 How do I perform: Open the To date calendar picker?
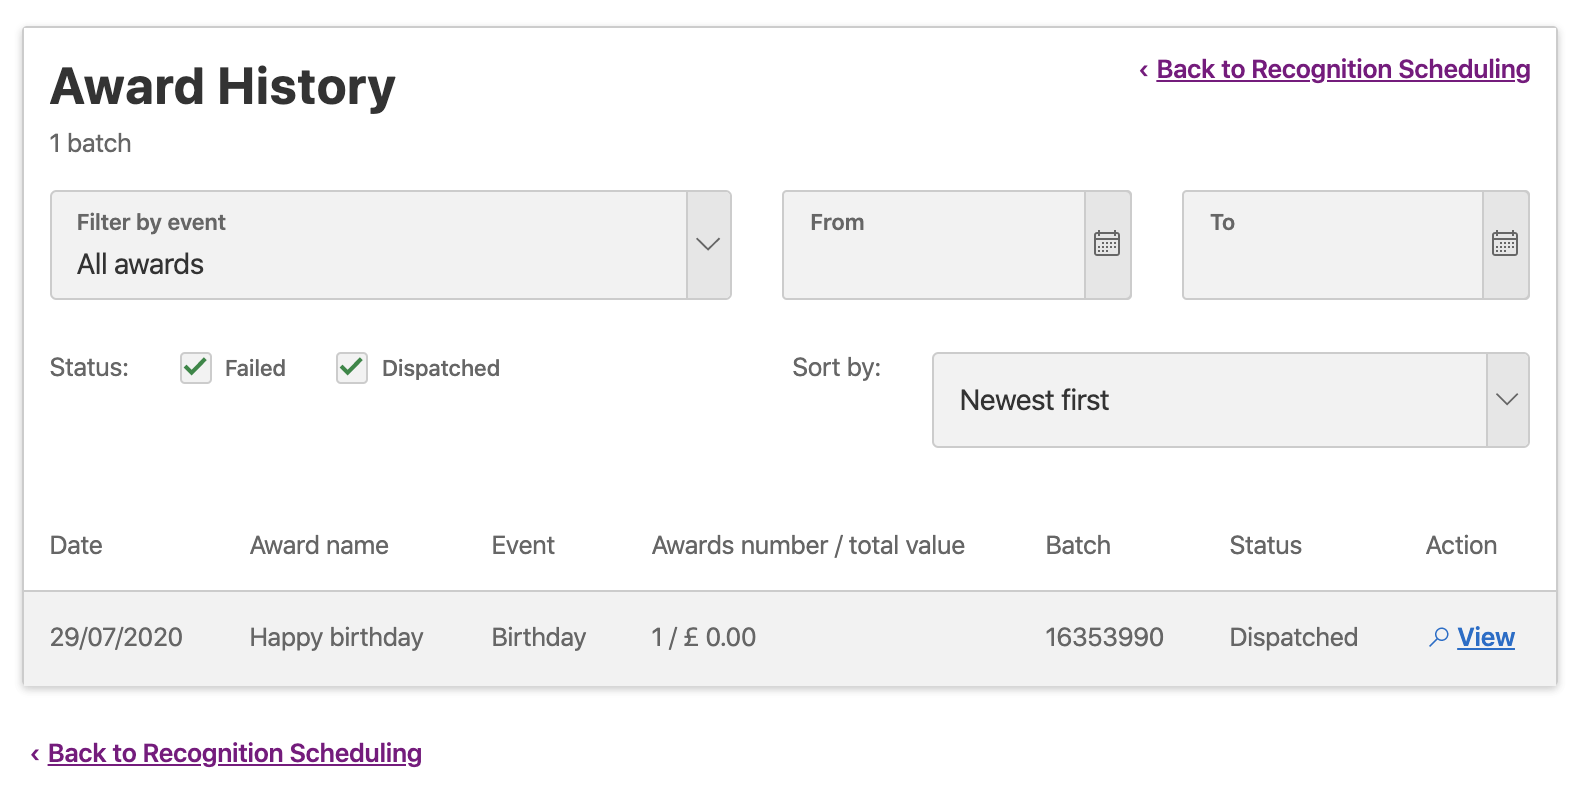(x=1505, y=244)
